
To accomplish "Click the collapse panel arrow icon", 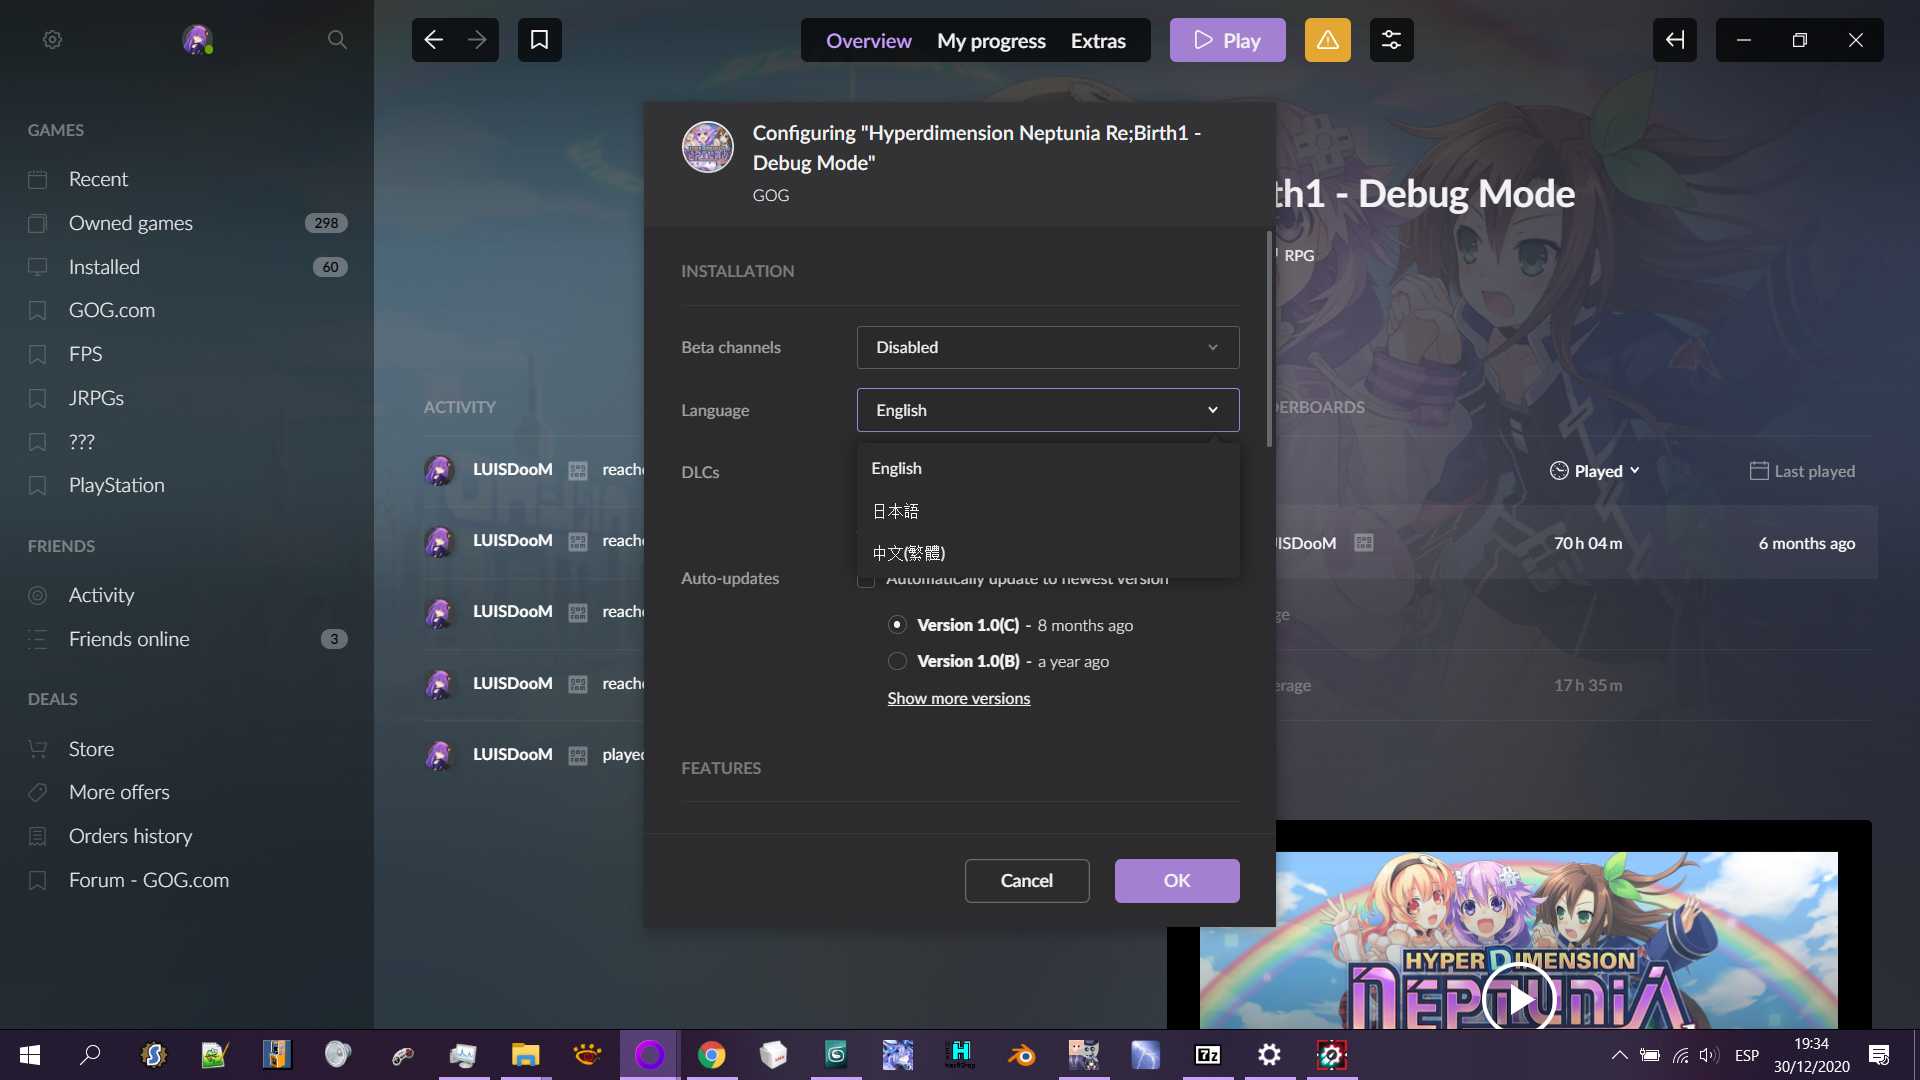I will point(1675,40).
